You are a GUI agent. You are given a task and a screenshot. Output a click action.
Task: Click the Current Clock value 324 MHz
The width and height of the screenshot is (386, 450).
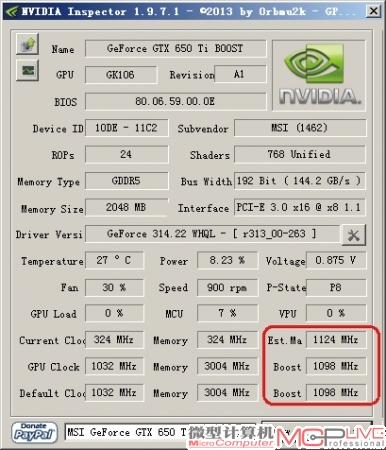114,340
